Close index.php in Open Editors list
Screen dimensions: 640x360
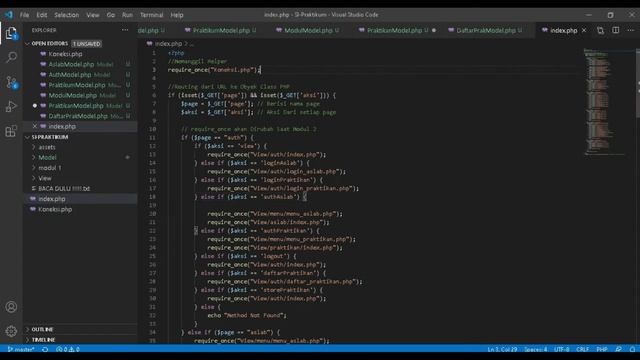[x=35, y=126]
